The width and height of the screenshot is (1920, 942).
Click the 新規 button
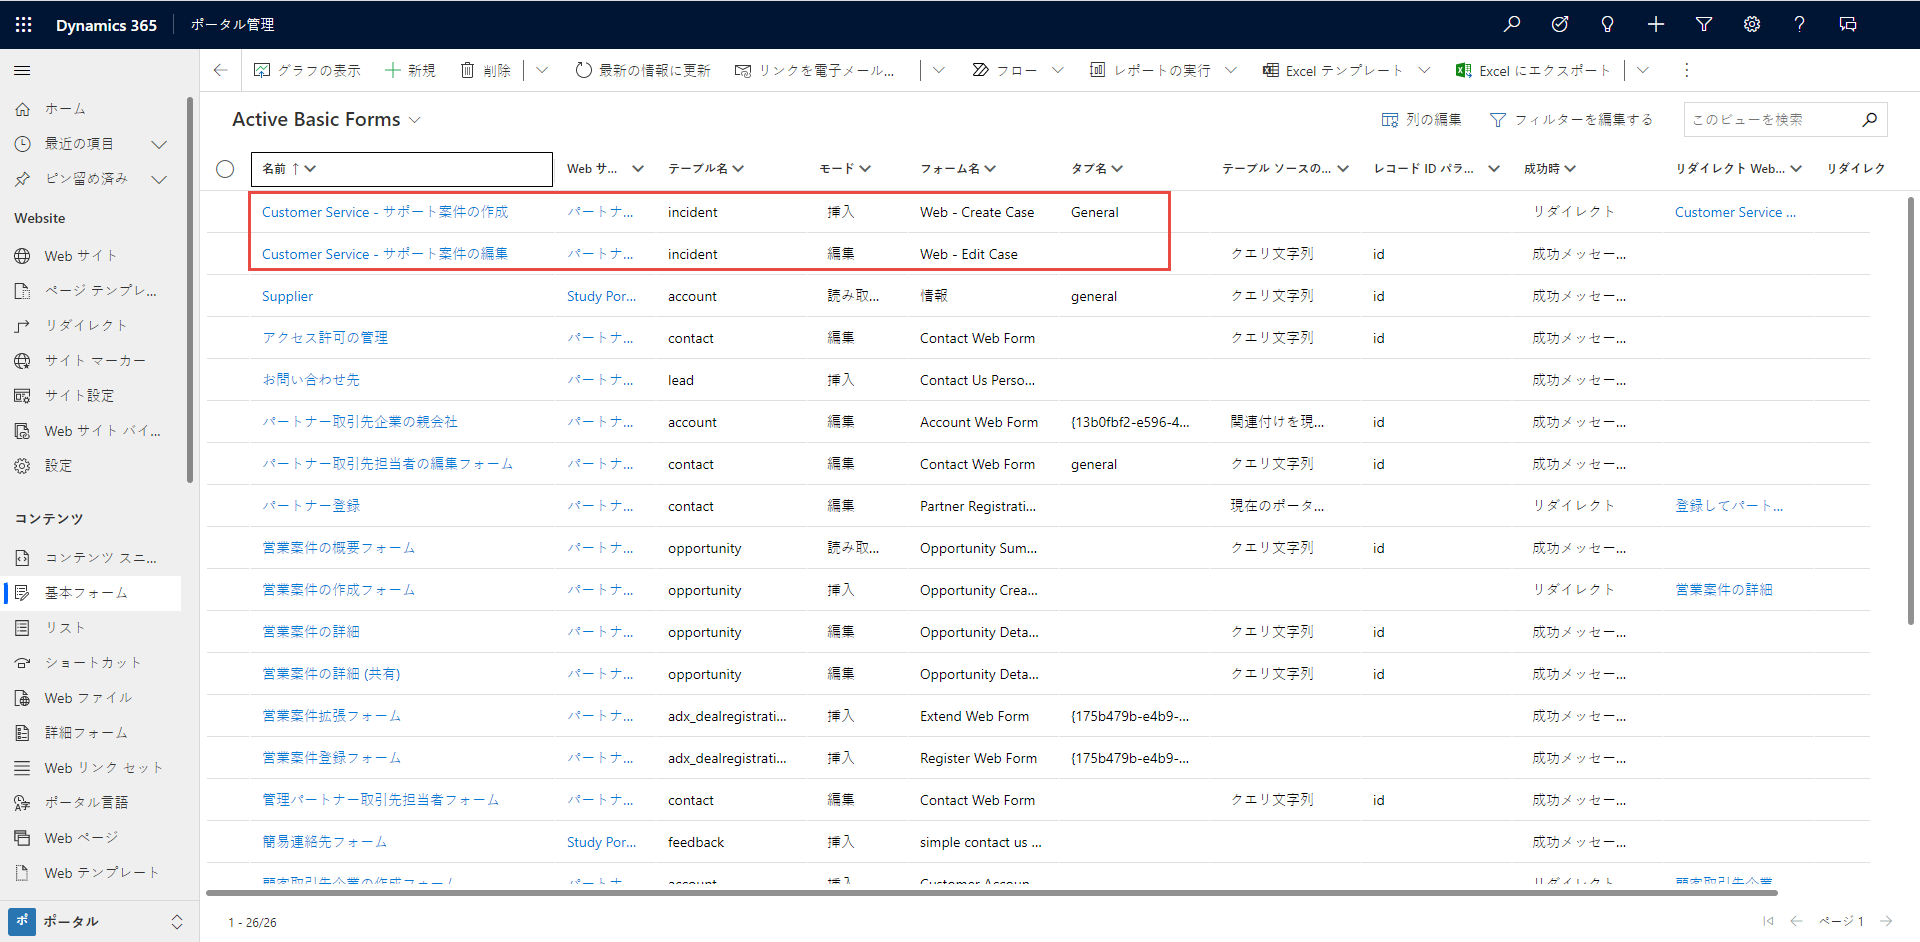410,70
